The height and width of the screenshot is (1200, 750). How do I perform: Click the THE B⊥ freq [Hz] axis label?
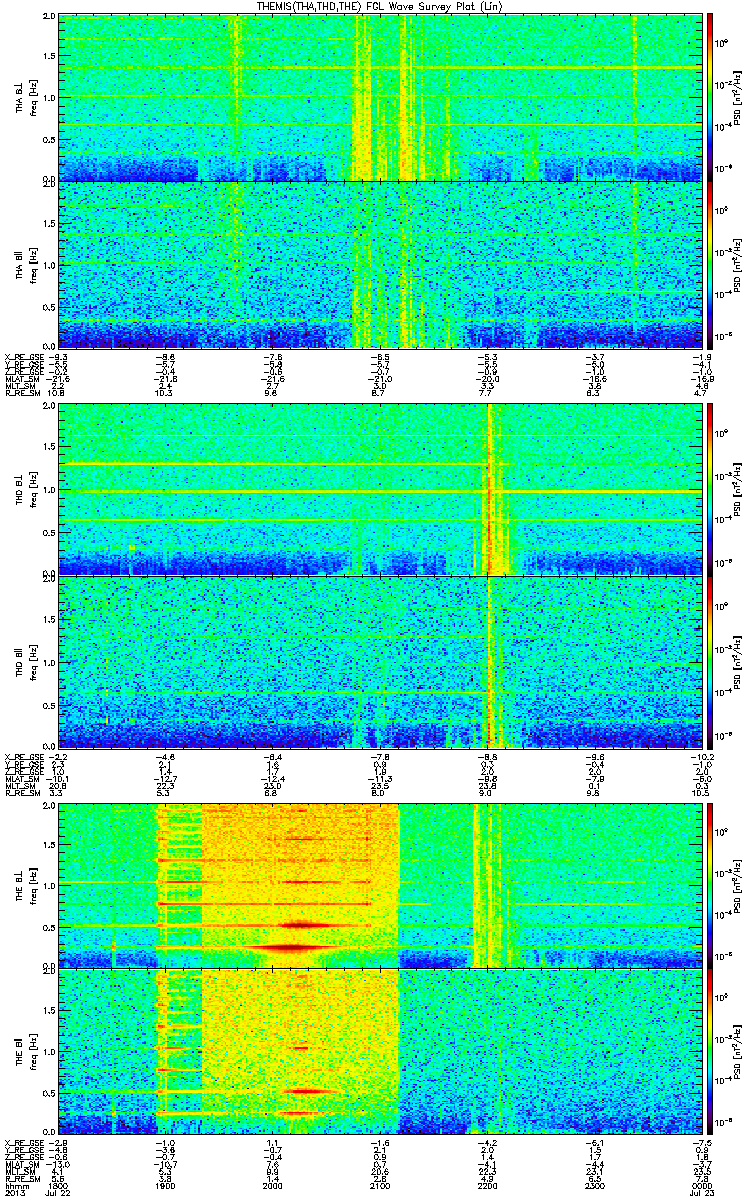(x=24, y=885)
